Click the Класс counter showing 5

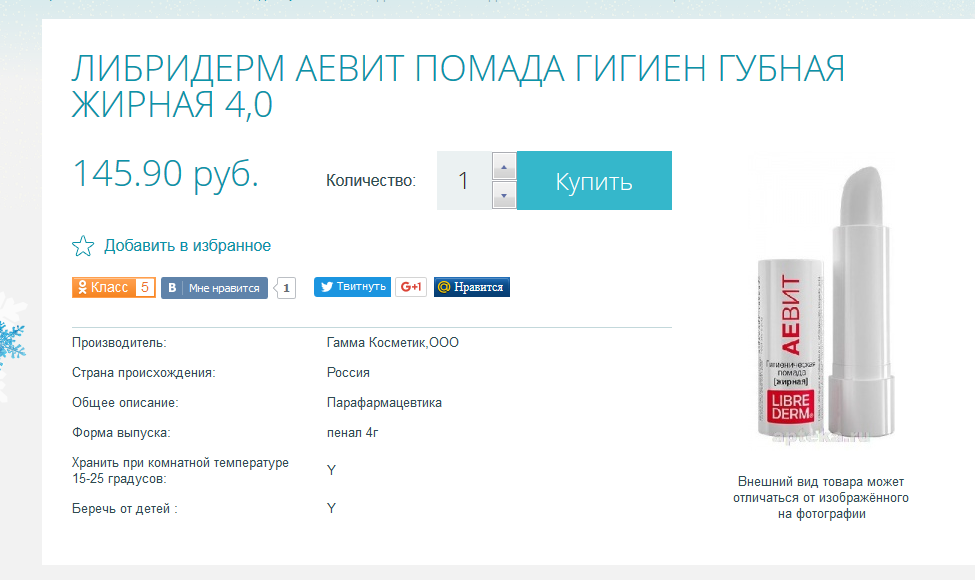145,288
